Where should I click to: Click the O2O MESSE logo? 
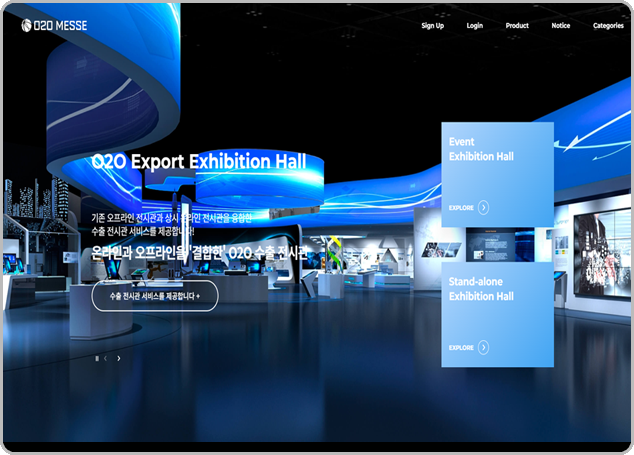pos(54,25)
